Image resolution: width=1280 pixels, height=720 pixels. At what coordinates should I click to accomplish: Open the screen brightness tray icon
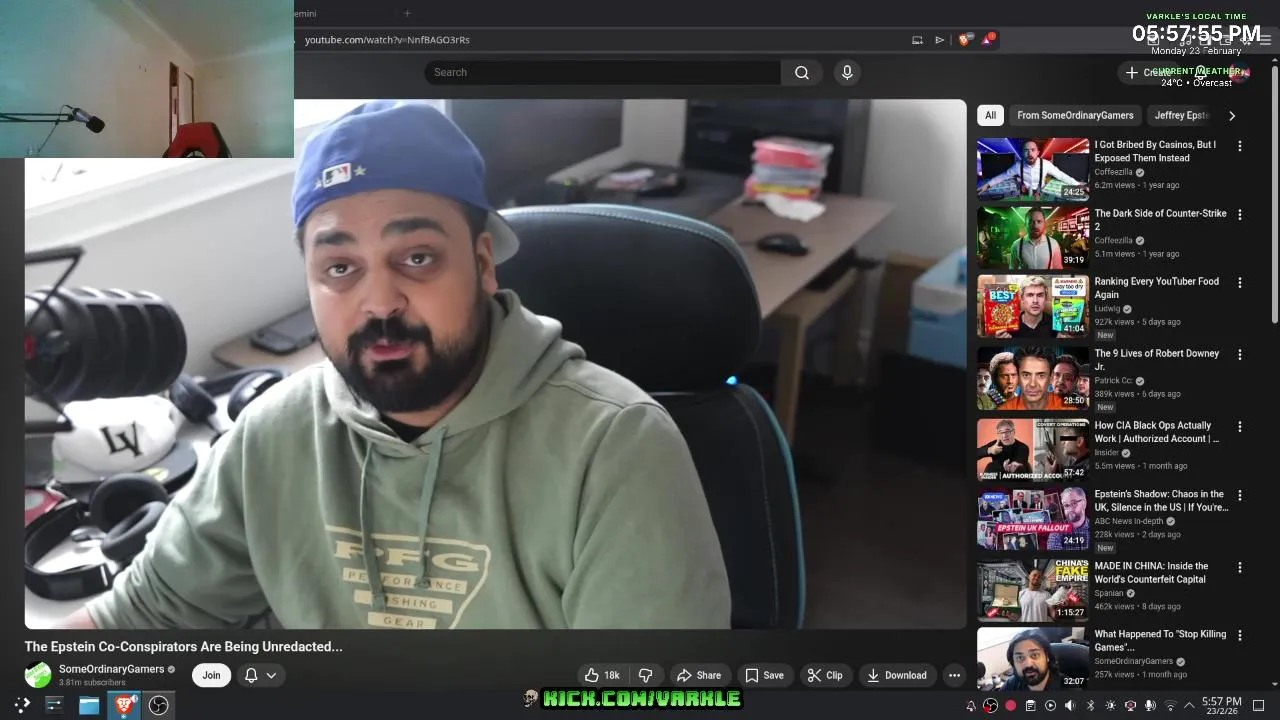1110,706
